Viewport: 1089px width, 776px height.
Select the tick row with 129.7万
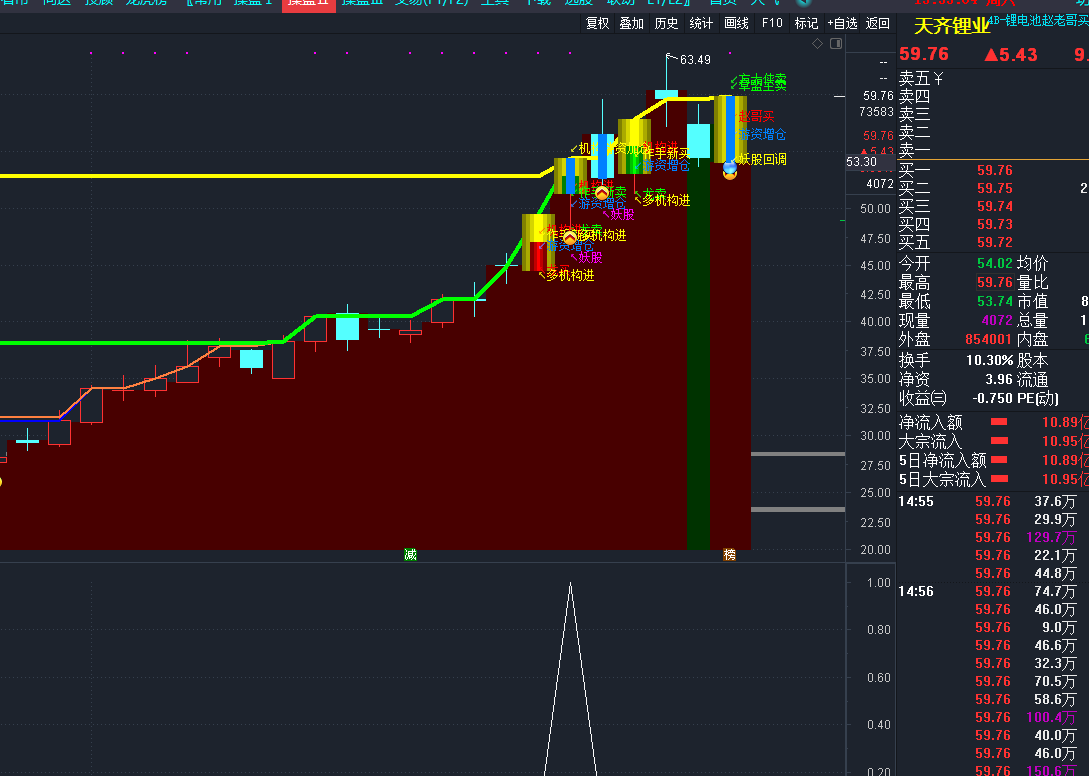click(993, 538)
